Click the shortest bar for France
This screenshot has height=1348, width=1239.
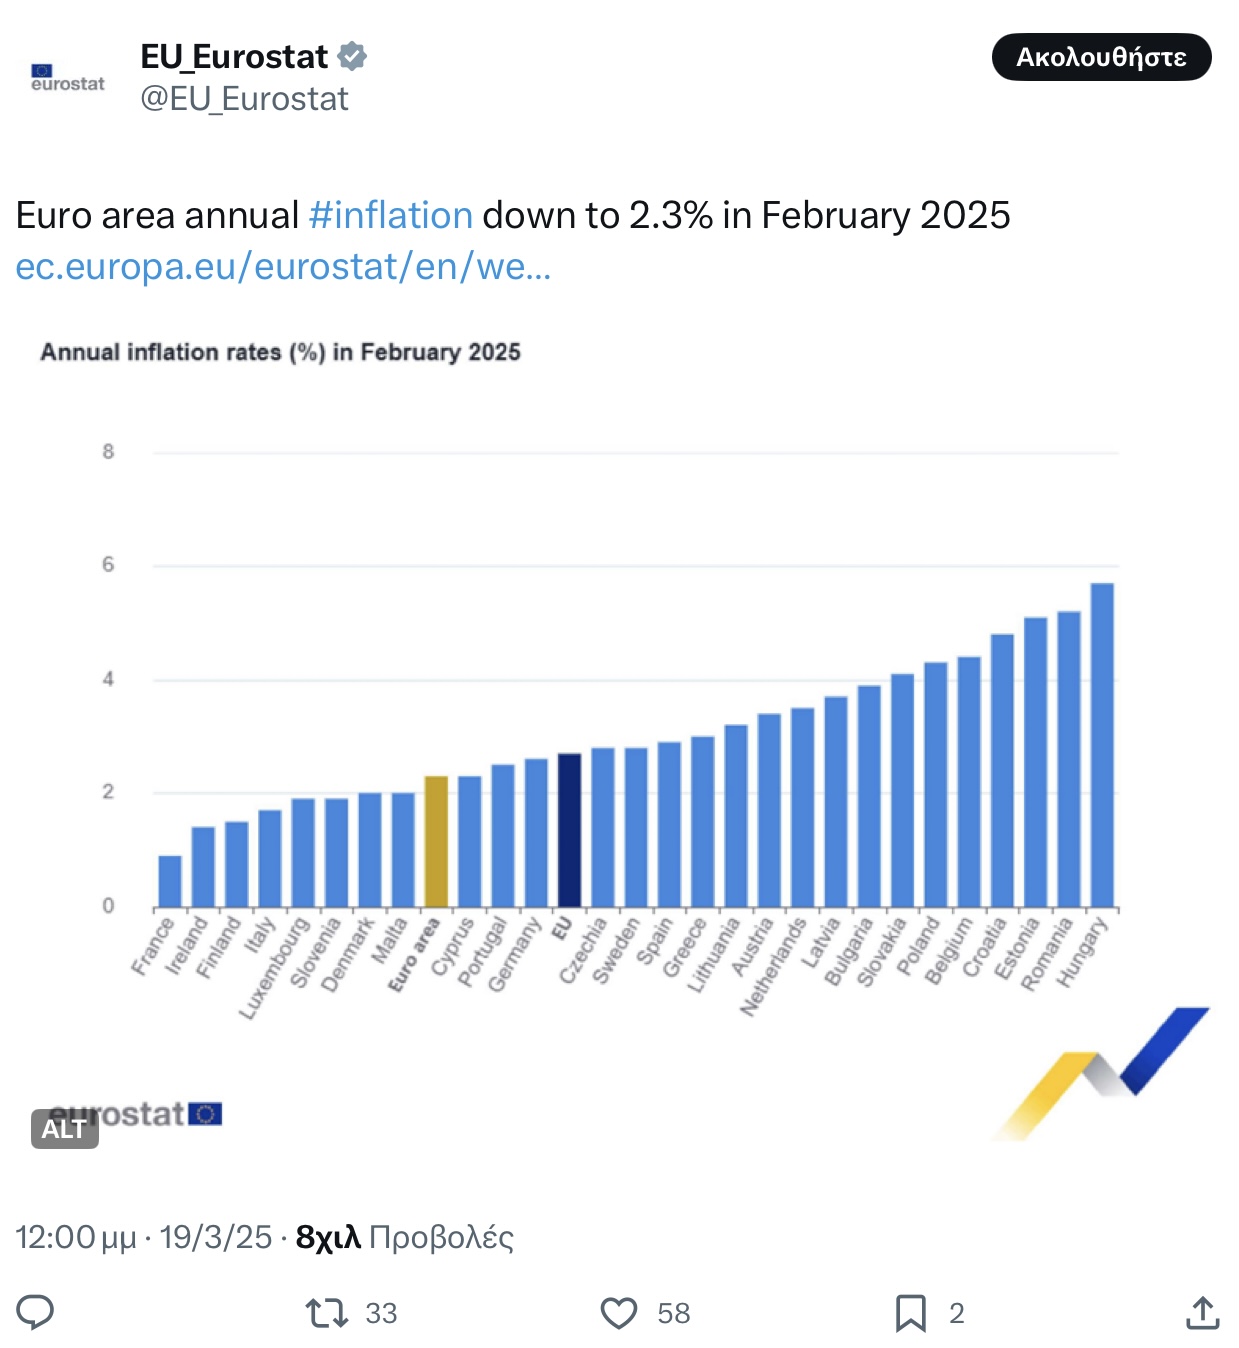(170, 881)
